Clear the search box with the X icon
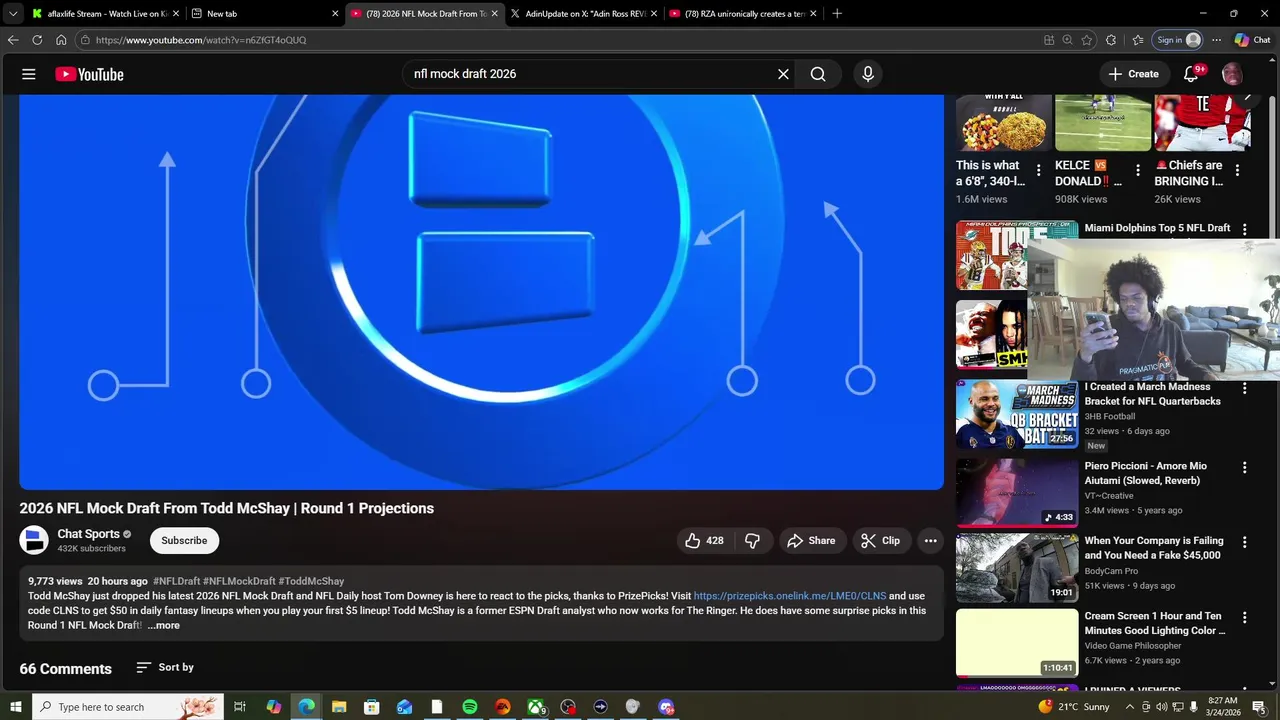This screenshot has height=720, width=1280. (783, 74)
